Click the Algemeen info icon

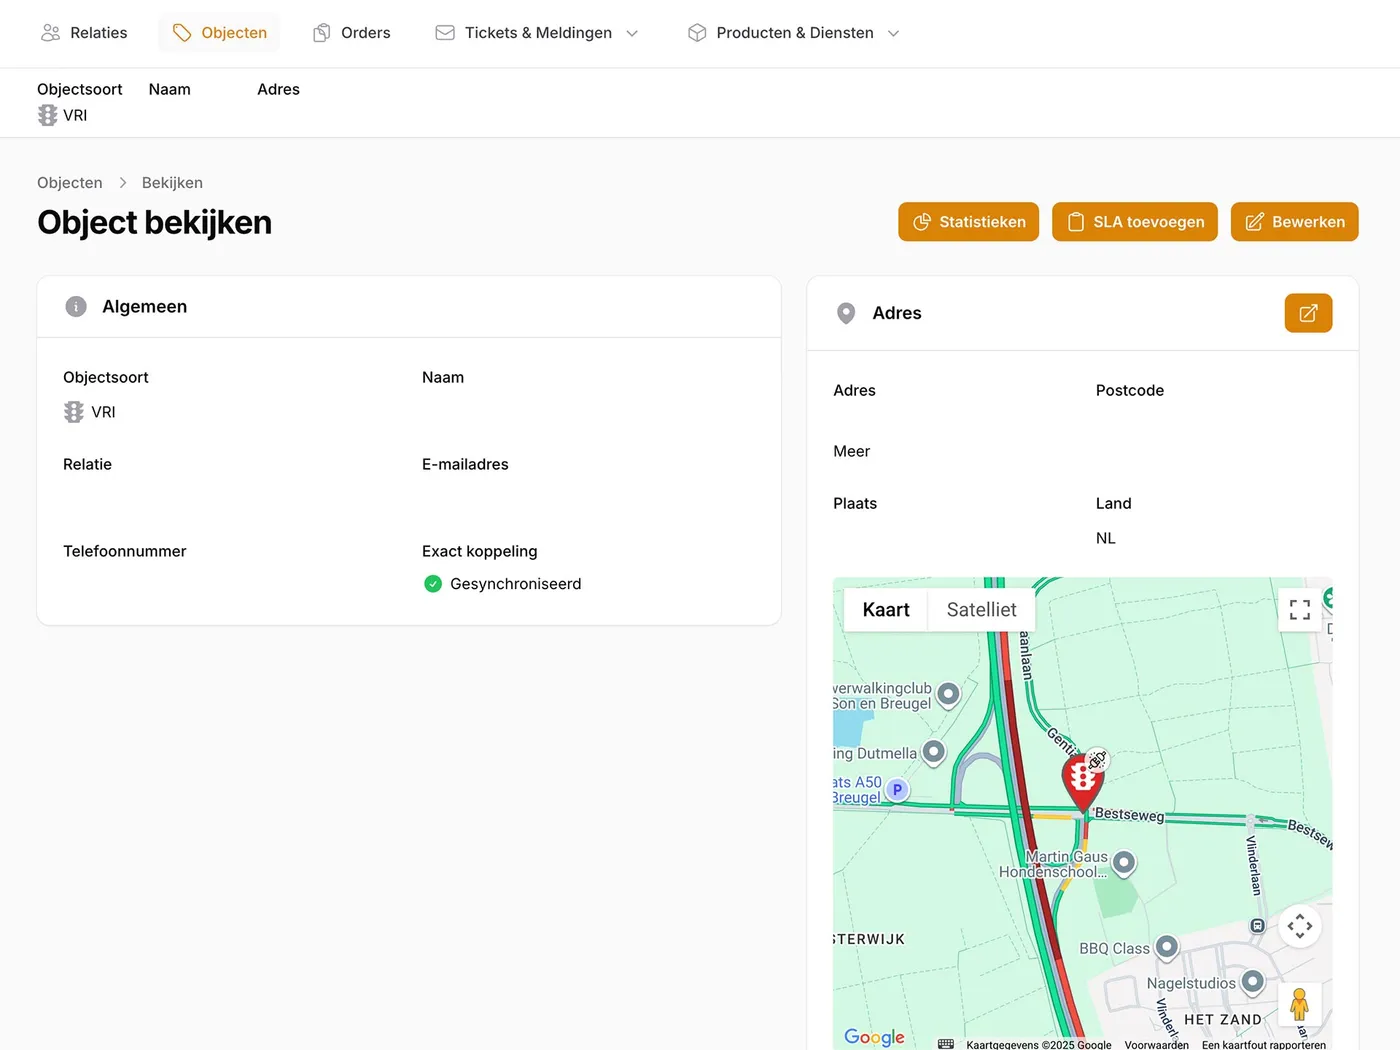[x=76, y=307]
